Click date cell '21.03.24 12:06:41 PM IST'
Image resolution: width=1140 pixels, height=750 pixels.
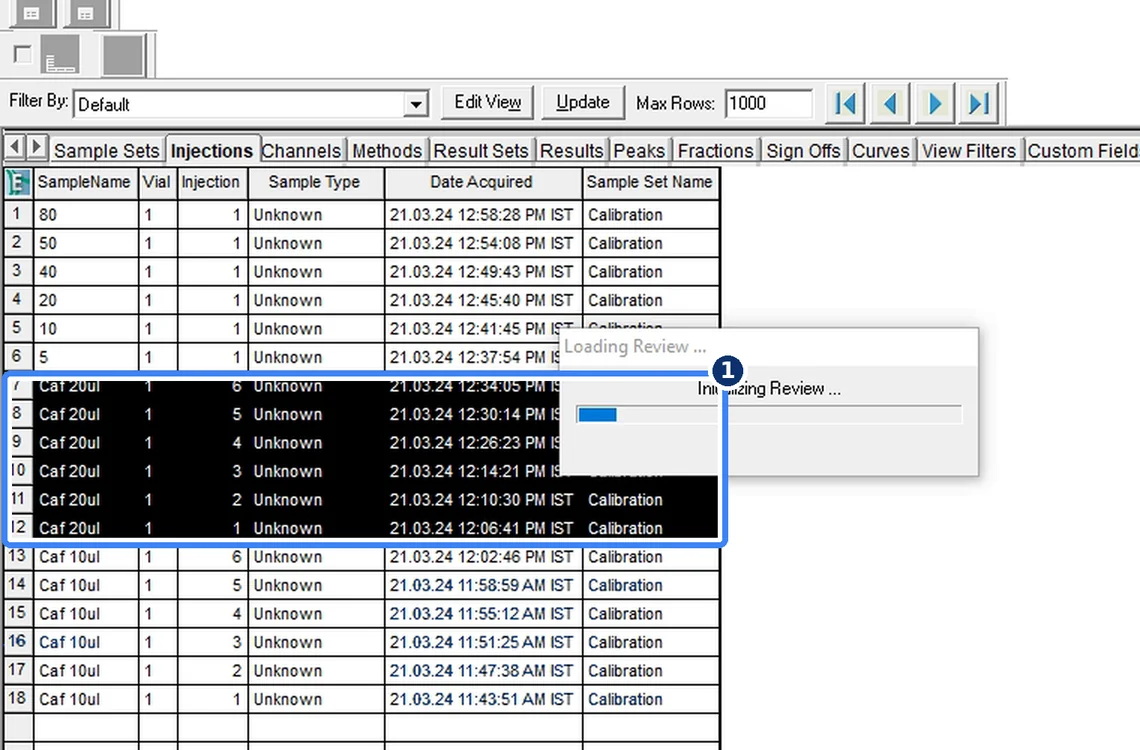click(481, 528)
